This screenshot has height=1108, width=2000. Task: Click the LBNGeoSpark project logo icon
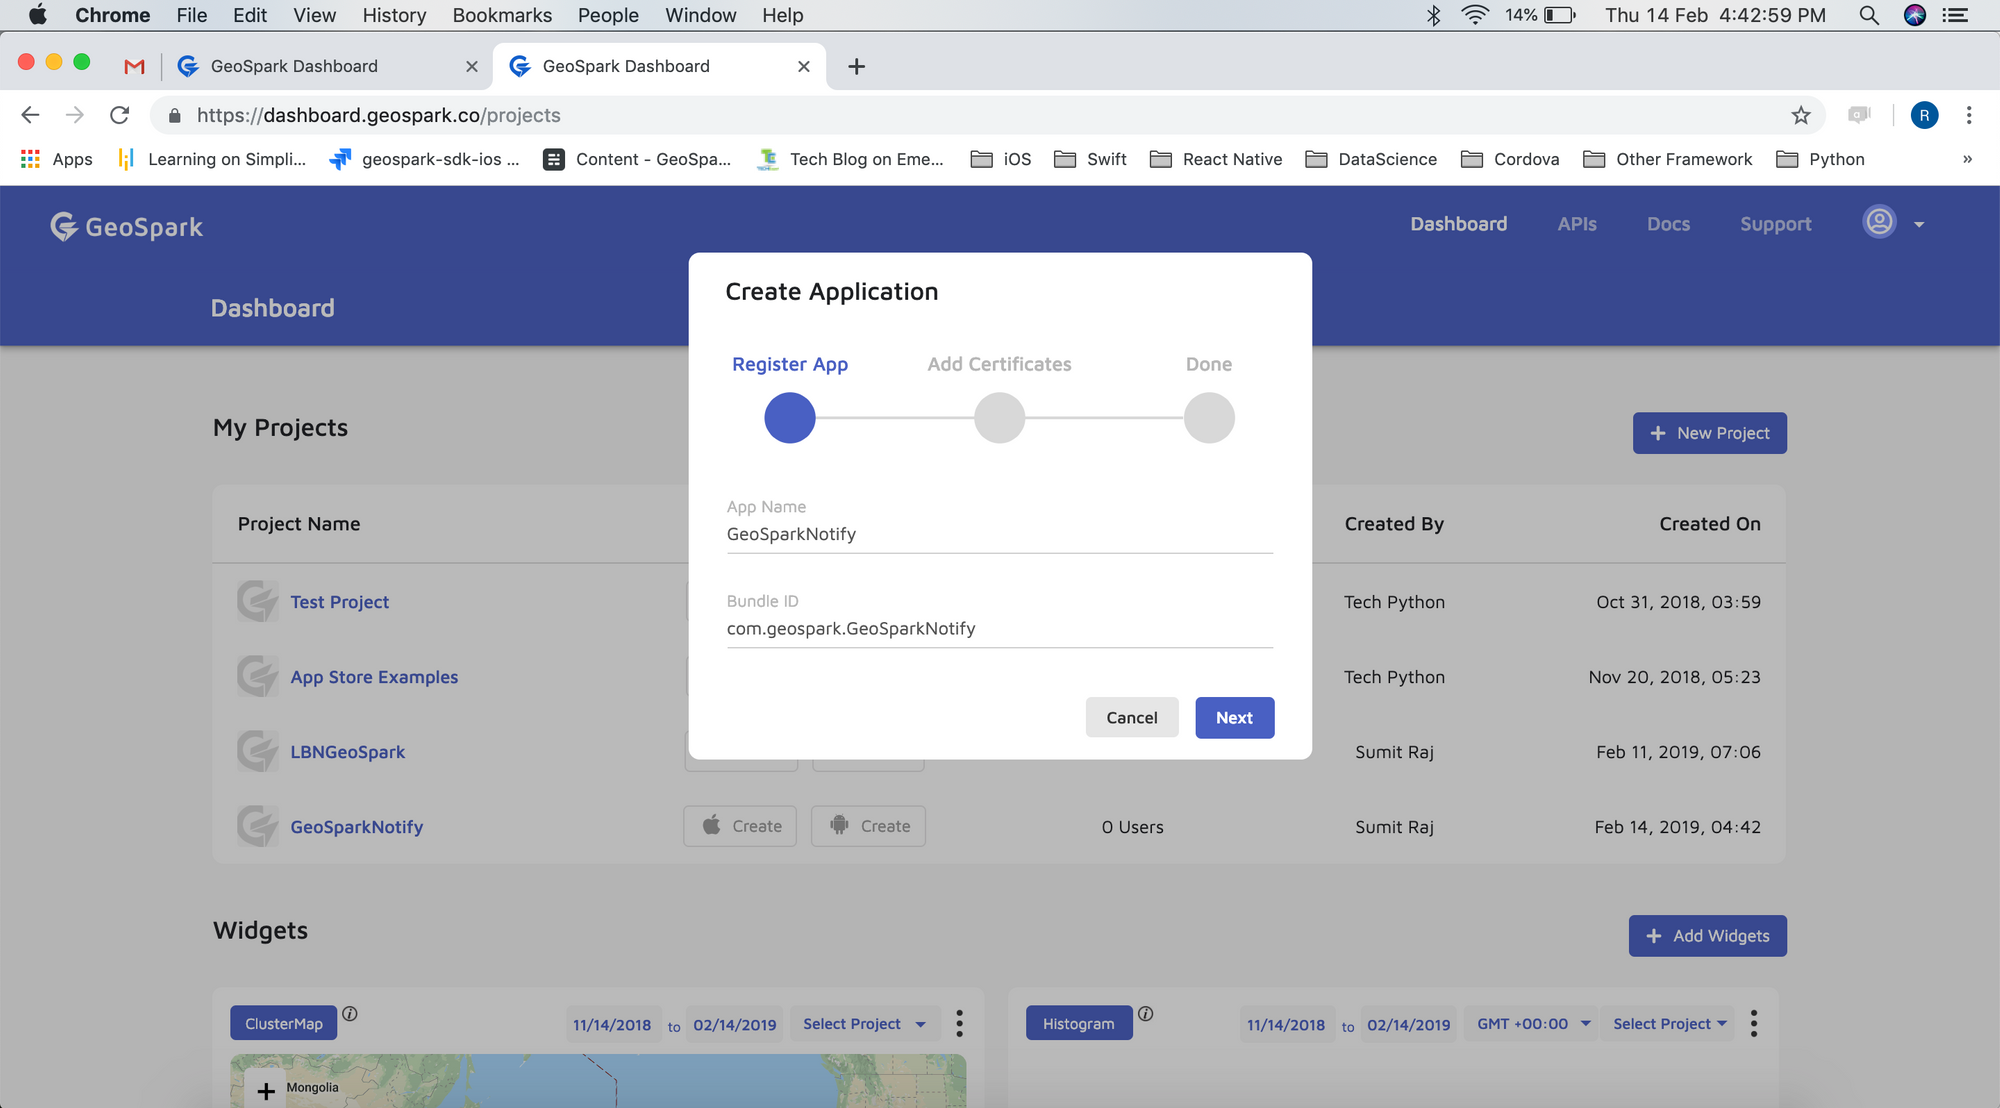click(257, 751)
